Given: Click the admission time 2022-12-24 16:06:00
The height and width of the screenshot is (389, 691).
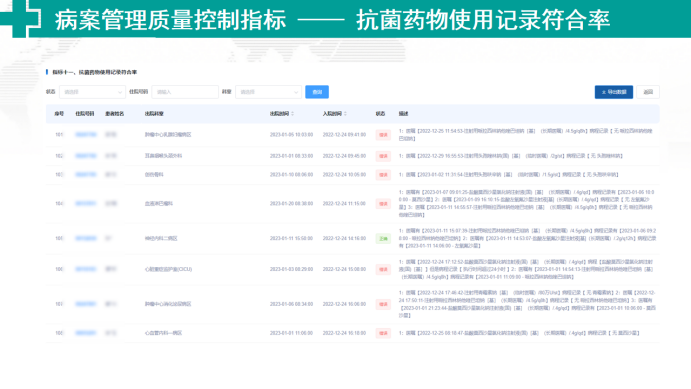Looking at the screenshot, I should click(344, 304).
